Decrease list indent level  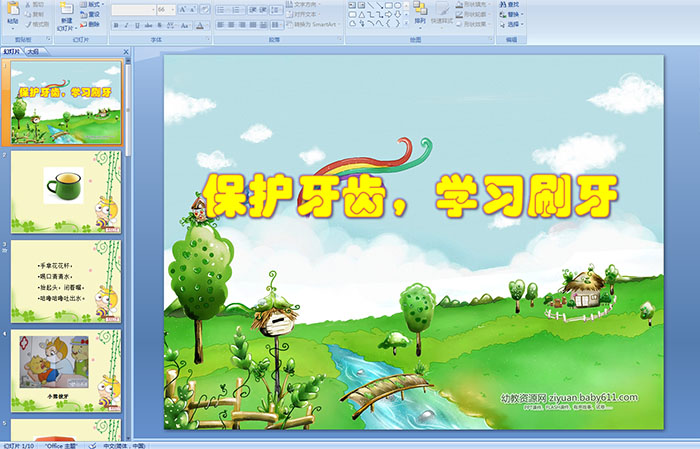[253, 10]
